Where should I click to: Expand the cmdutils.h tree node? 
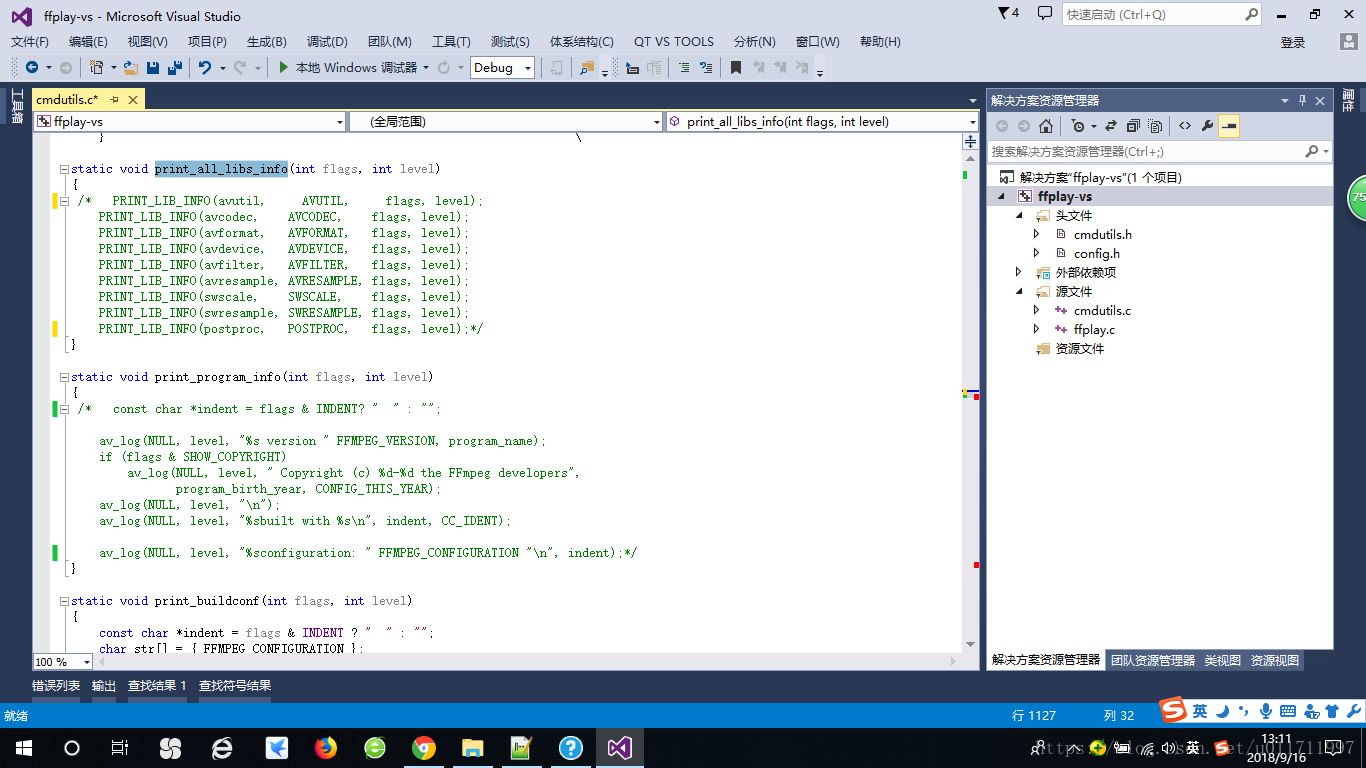click(1037, 234)
